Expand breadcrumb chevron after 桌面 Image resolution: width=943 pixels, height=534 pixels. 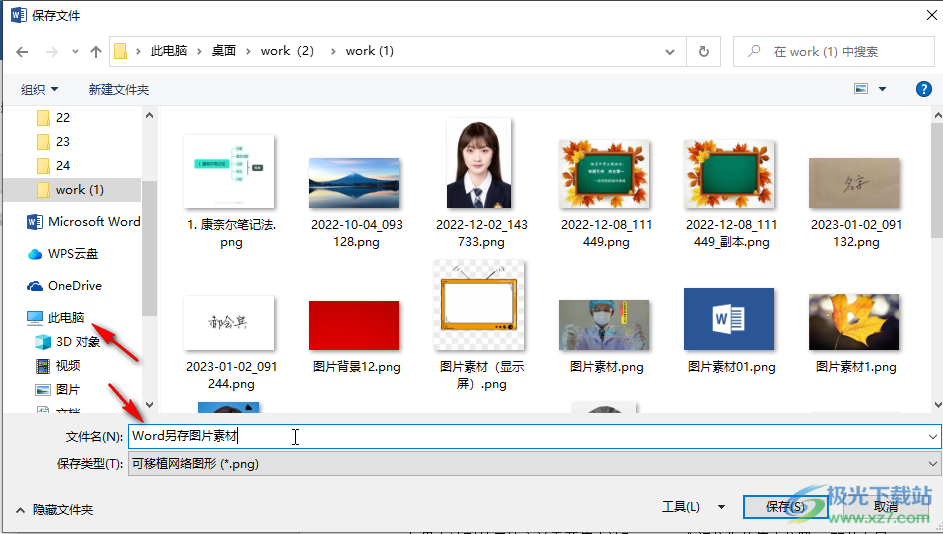point(248,52)
